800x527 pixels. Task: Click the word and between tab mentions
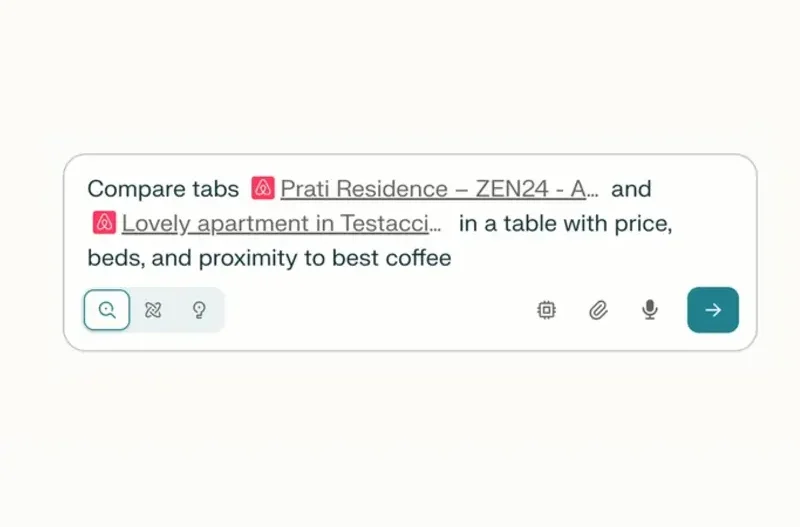[x=631, y=189]
